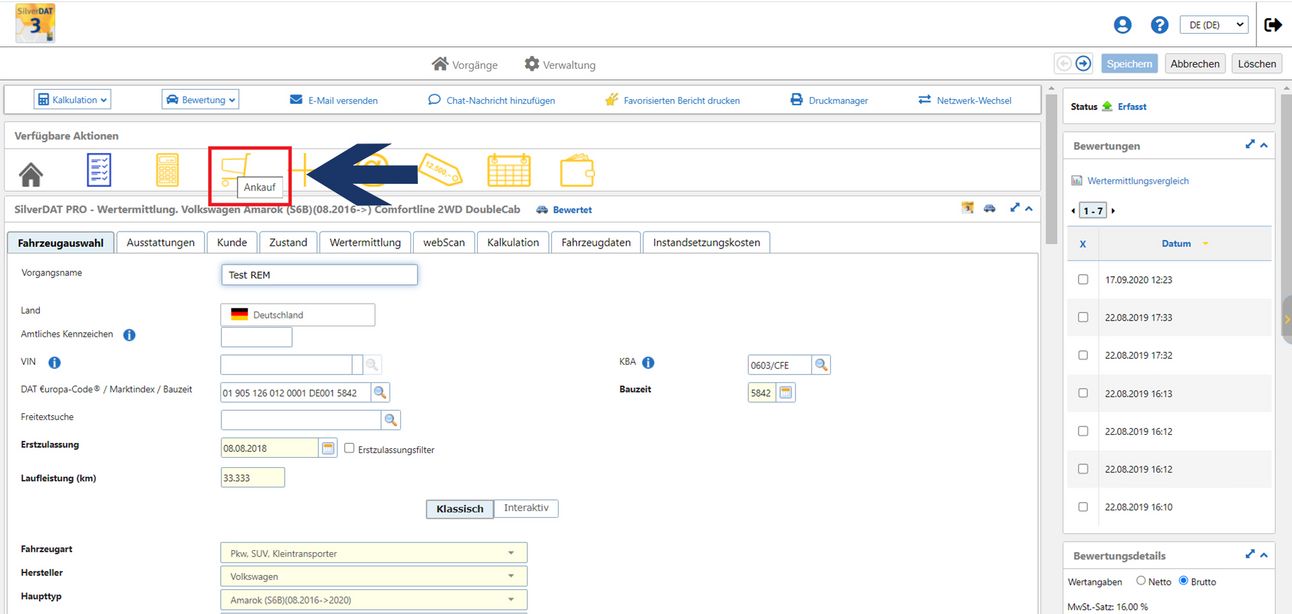This screenshot has width=1292, height=614.
Task: Open the DE (DE) language selector
Action: click(1214, 25)
